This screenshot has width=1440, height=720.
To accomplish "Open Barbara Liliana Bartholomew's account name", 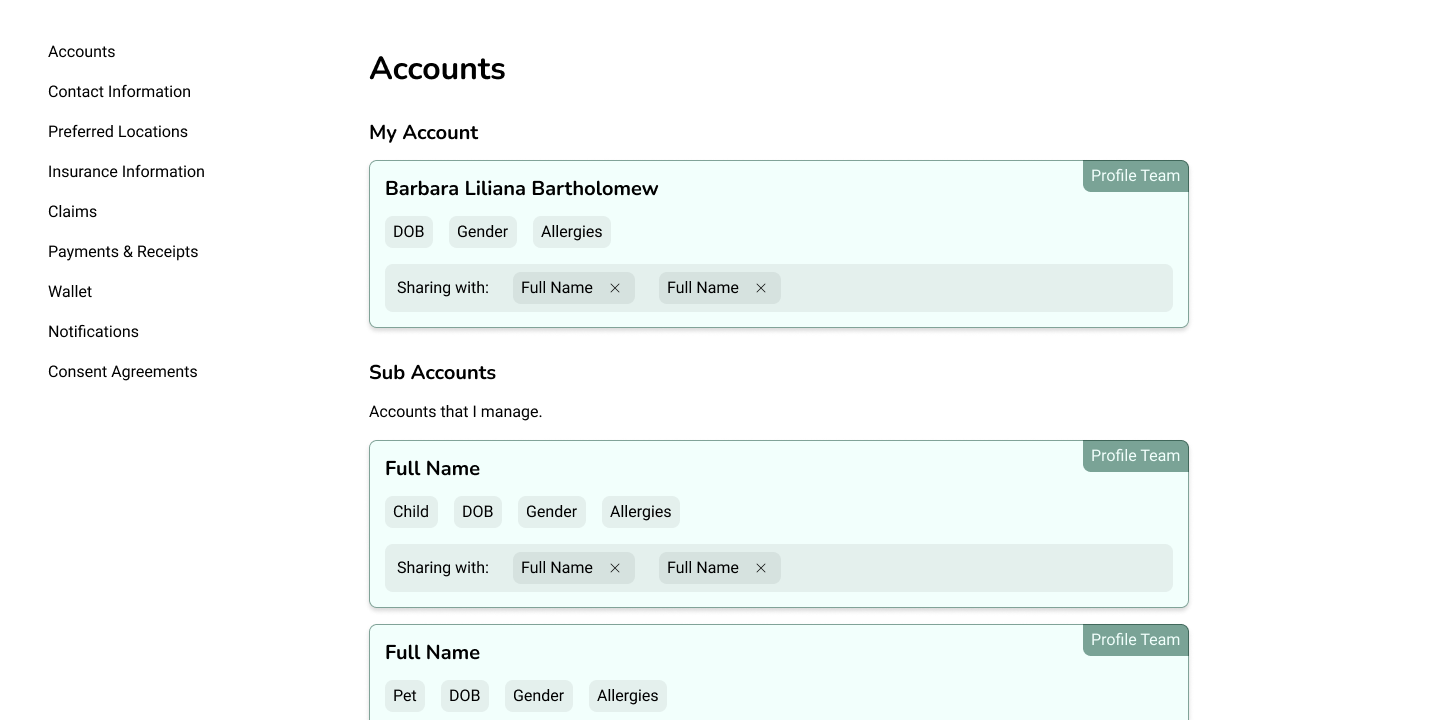I will coord(521,189).
